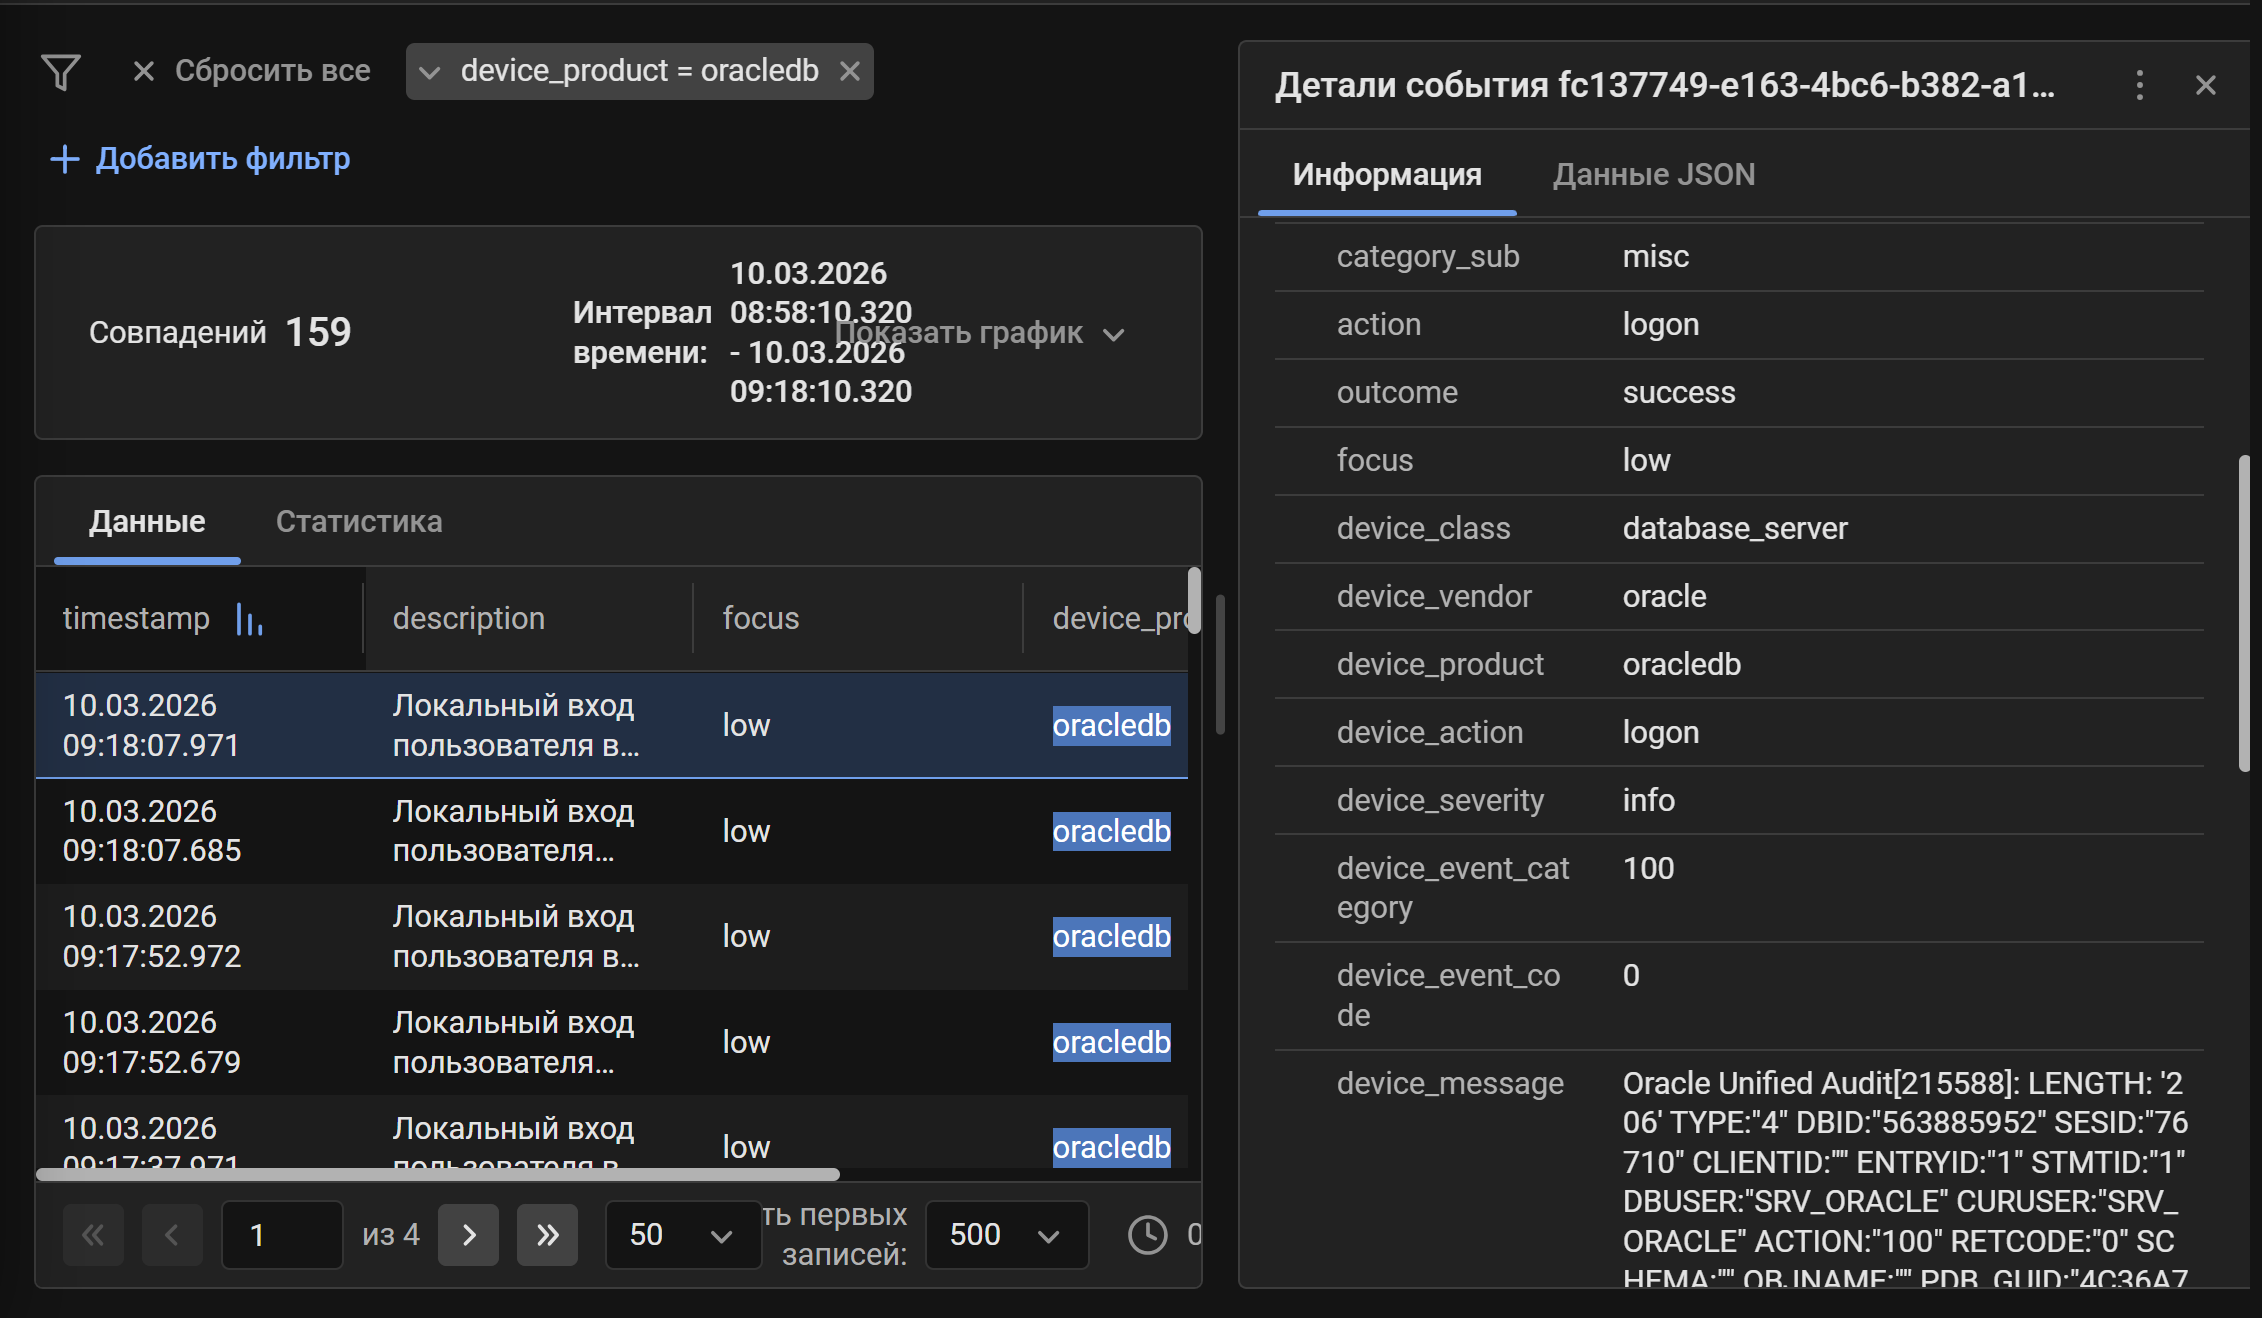Switch to the Статистика tab
This screenshot has width=2262, height=1318.
(x=358, y=521)
